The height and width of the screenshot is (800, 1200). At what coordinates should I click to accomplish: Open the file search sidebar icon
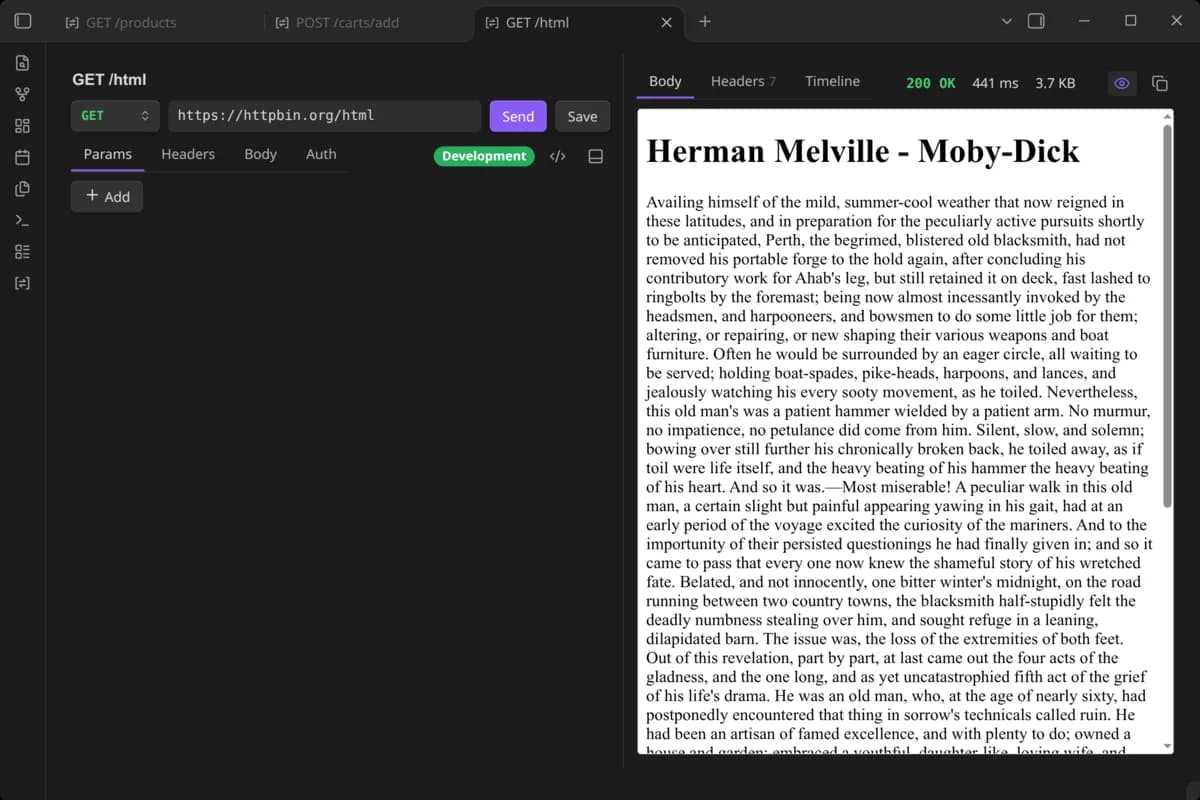coord(22,63)
